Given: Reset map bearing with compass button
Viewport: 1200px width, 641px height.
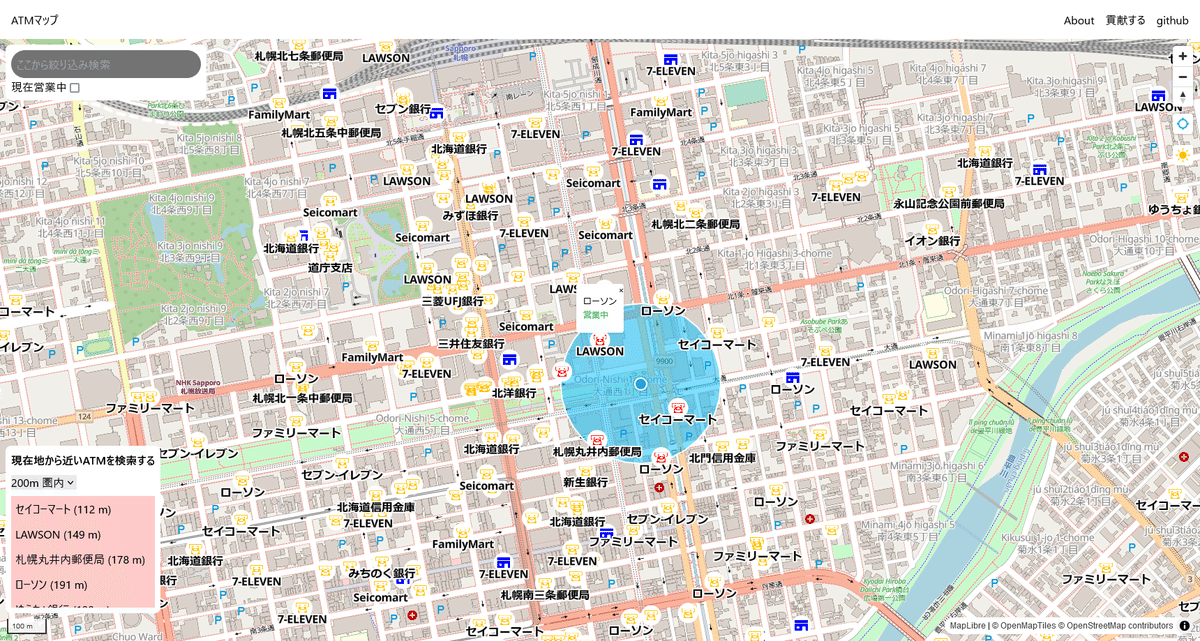Looking at the screenshot, I should pyautogui.click(x=1183, y=96).
